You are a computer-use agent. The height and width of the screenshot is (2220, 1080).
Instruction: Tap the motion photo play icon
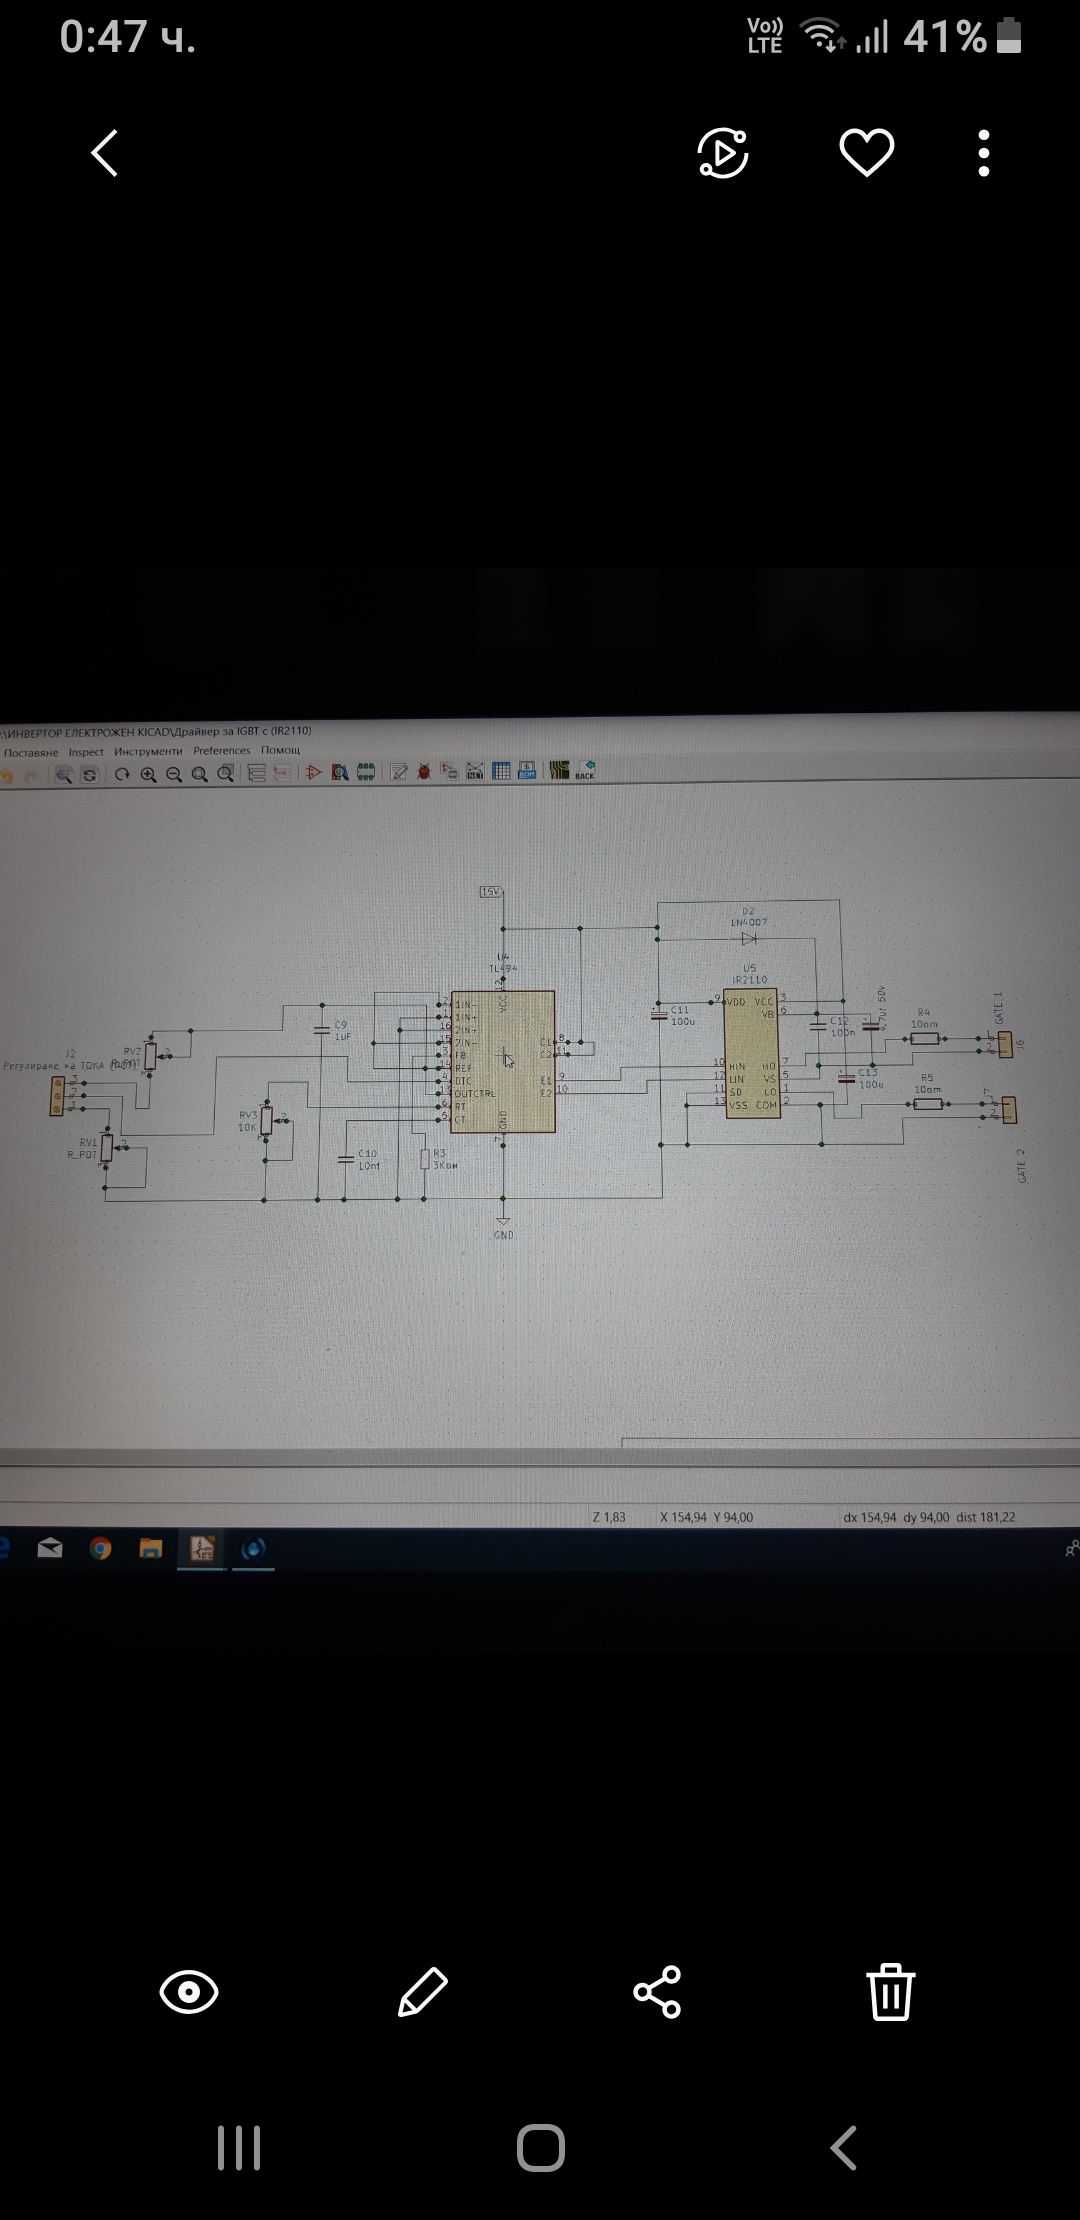(722, 153)
